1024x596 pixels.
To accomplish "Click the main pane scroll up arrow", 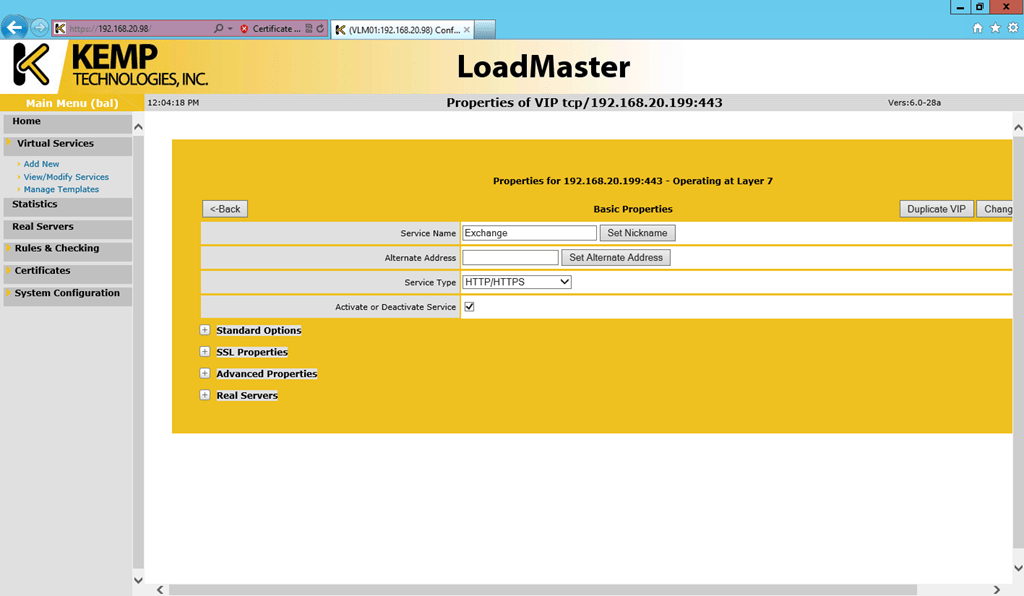I will pyautogui.click(x=1018, y=128).
